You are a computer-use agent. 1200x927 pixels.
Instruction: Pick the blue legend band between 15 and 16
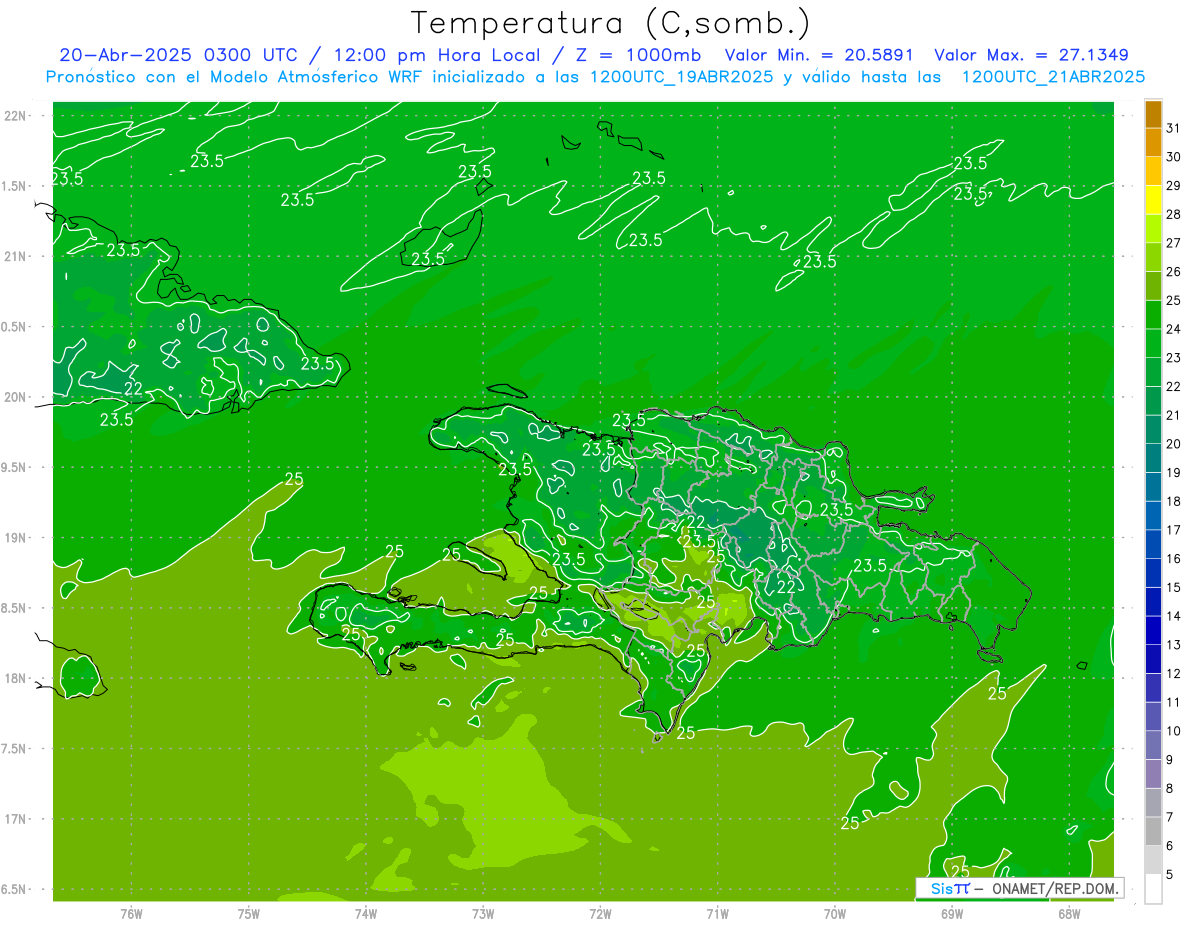1153,573
